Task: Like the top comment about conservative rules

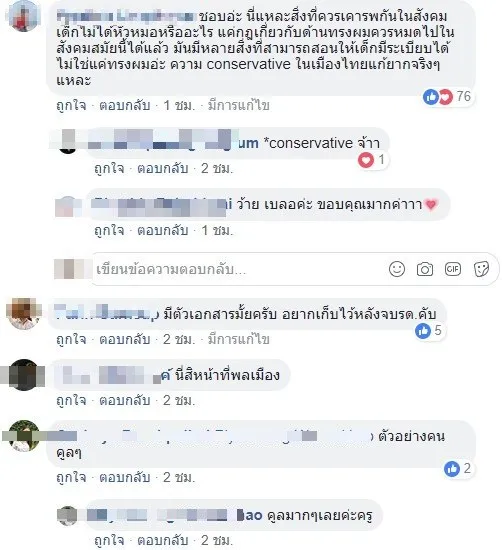Action: click(x=71, y=105)
